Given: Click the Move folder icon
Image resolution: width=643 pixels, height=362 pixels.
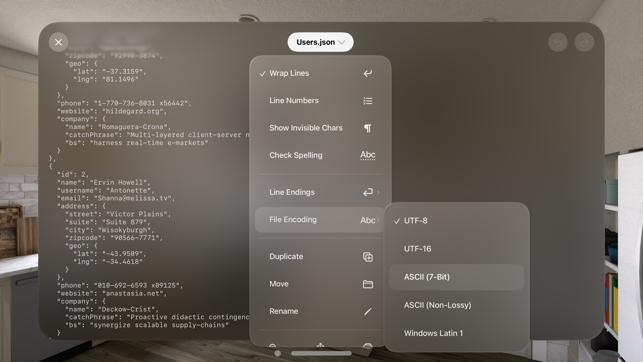Looking at the screenshot, I should [368, 284].
